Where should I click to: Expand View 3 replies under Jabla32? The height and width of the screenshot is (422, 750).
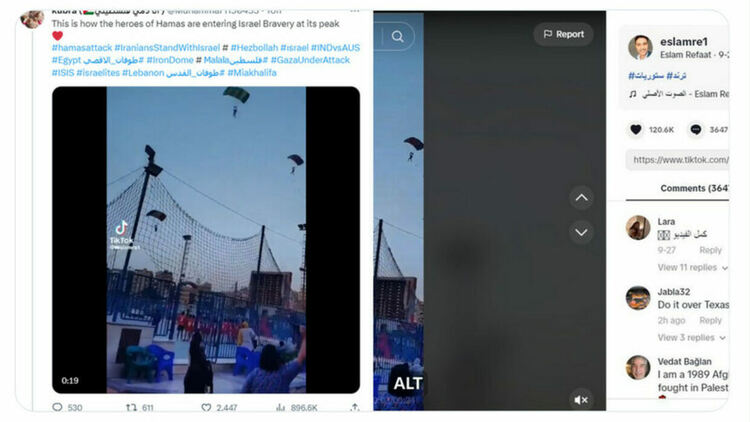692,338
